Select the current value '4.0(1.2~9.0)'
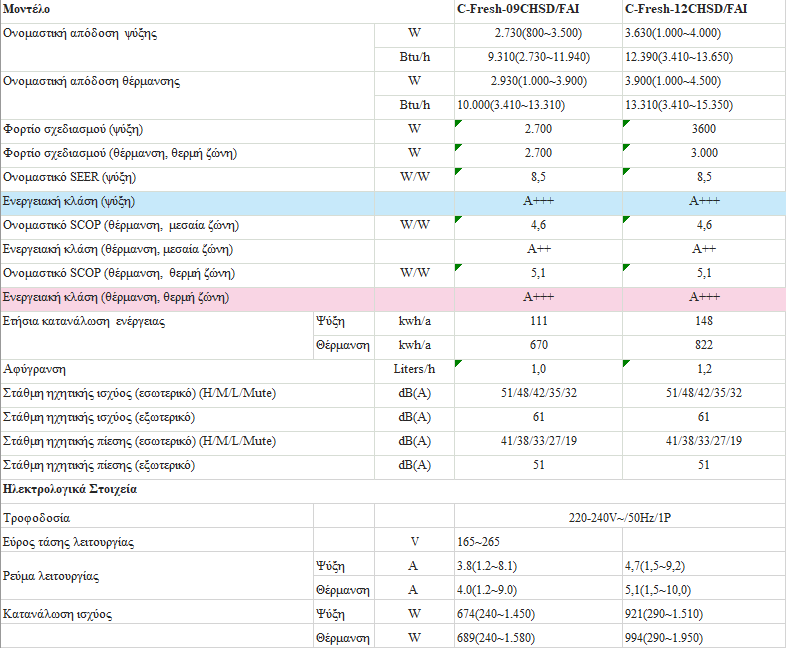Screen dimensions: 786x648 487,590
